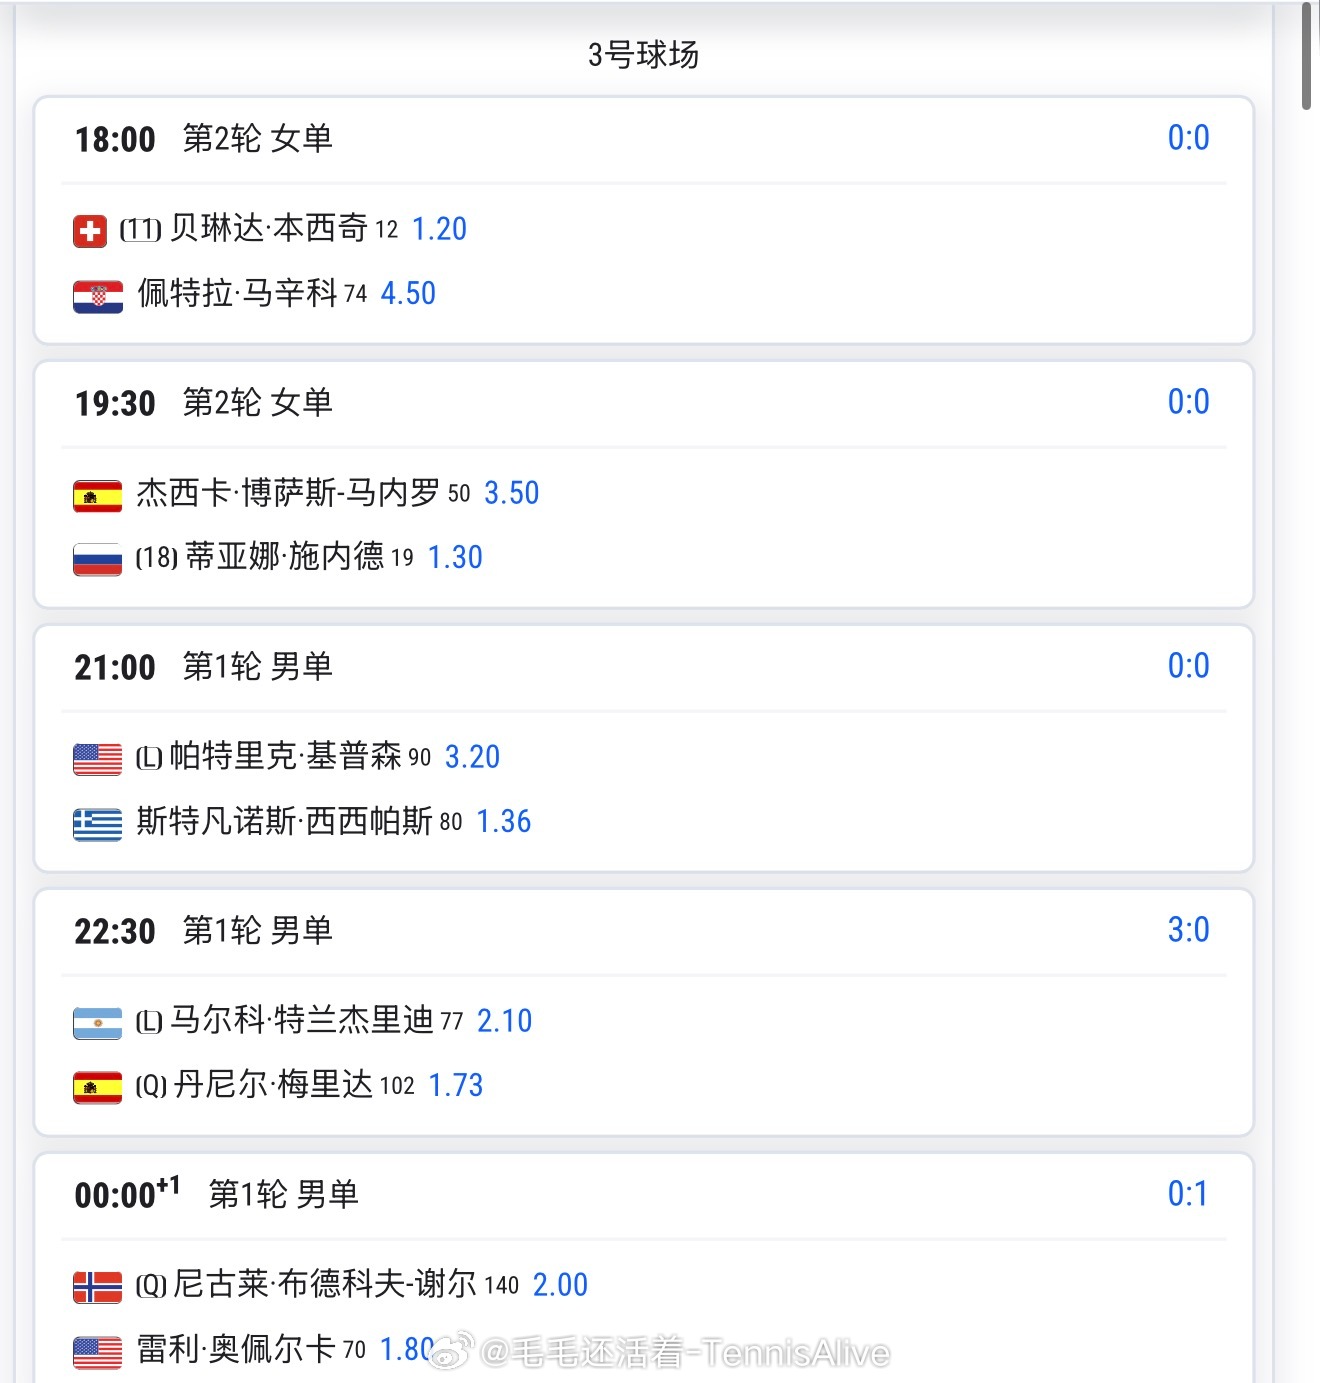Open player 雷利·奥佩尔卡 name
Viewport: 1320px width, 1383px height.
click(x=235, y=1350)
